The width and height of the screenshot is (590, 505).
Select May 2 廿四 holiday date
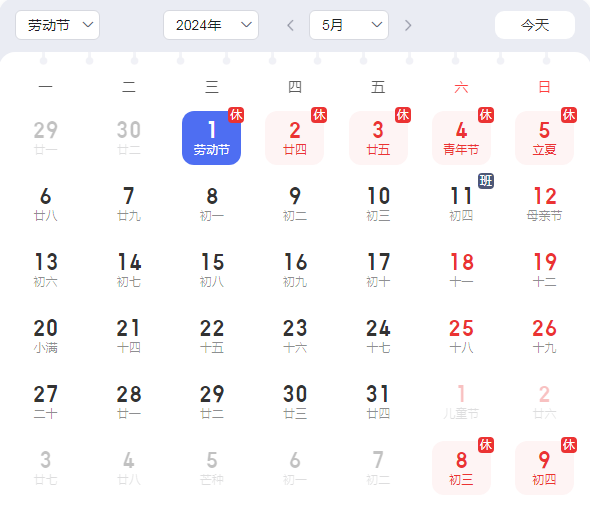tap(295, 138)
